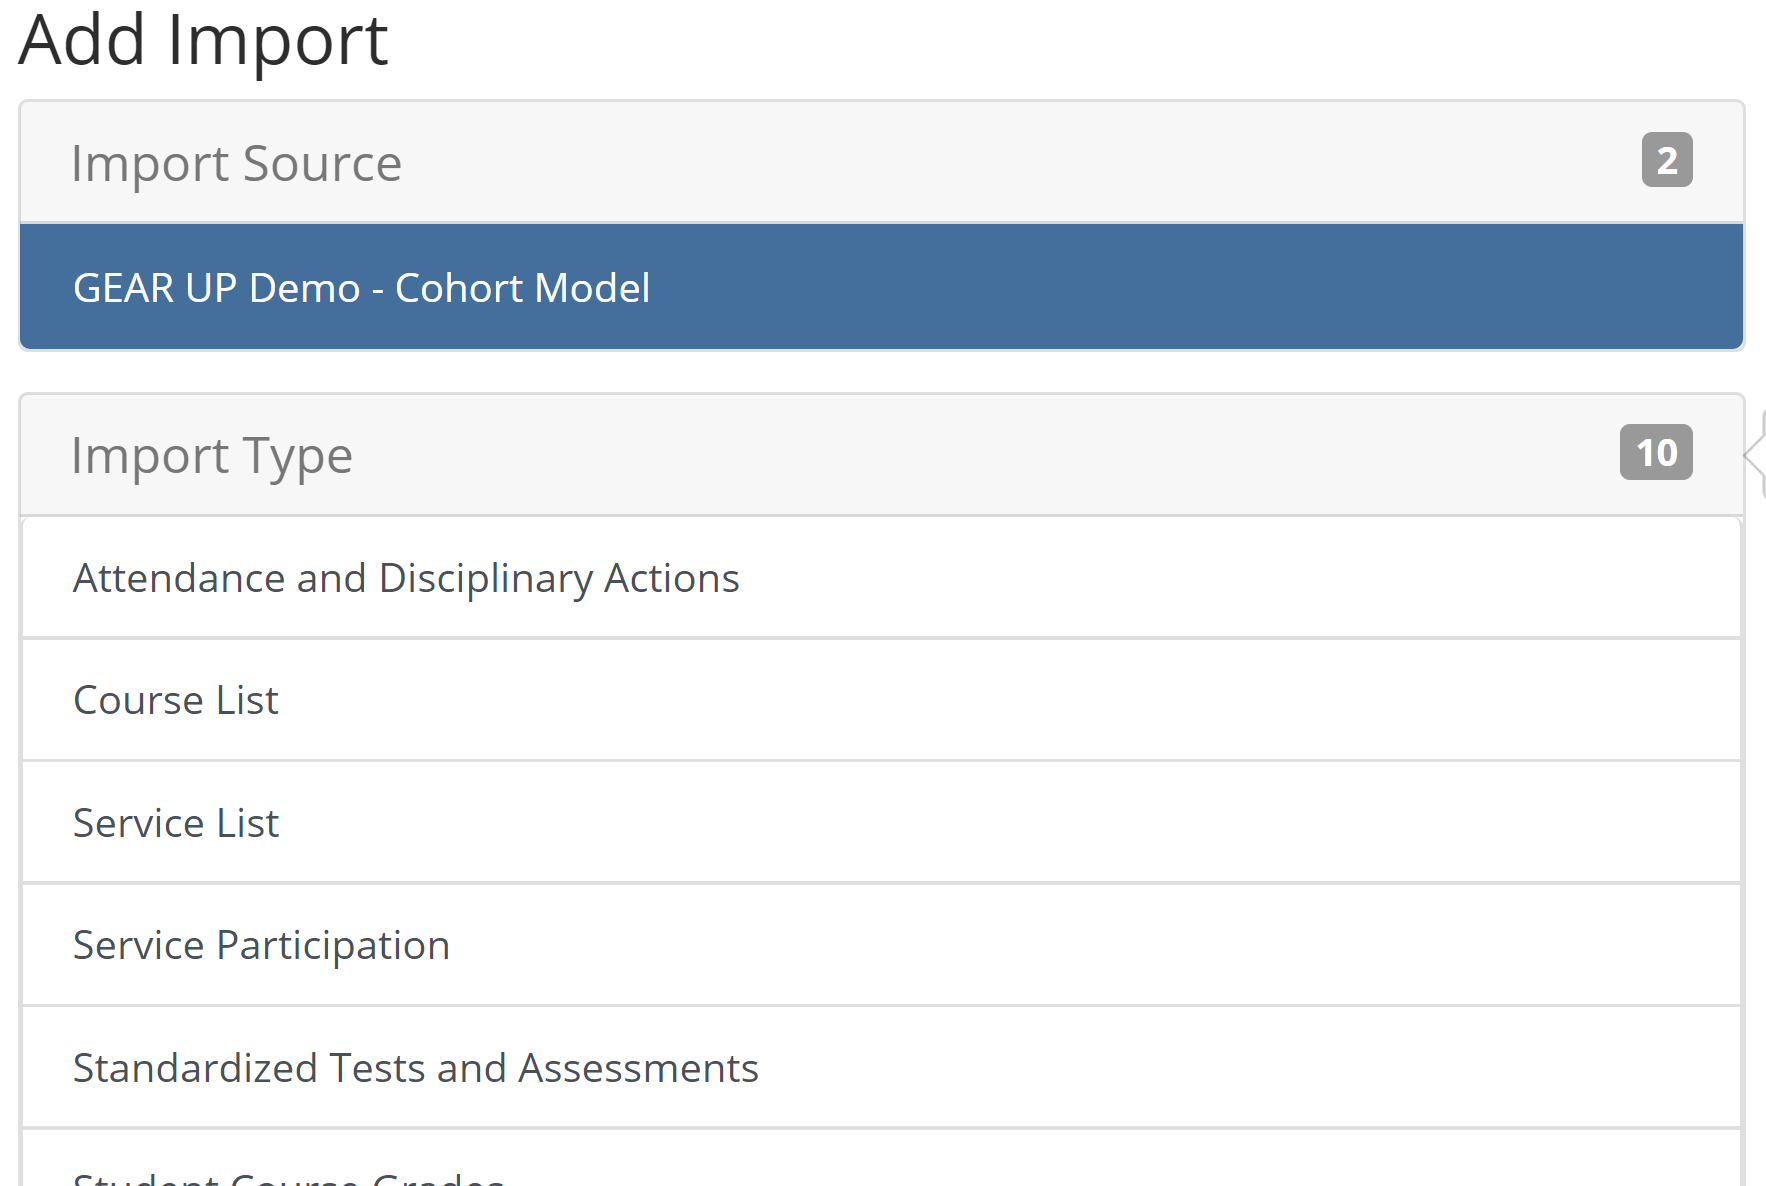Click the Import Type heading text

point(211,455)
